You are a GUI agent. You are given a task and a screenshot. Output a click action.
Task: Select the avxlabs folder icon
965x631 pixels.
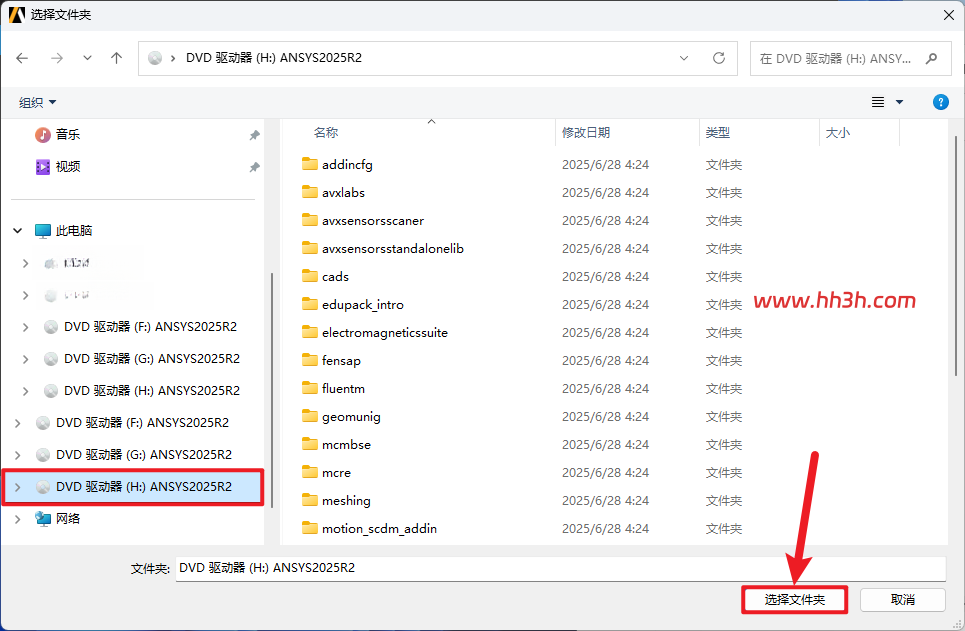[310, 192]
